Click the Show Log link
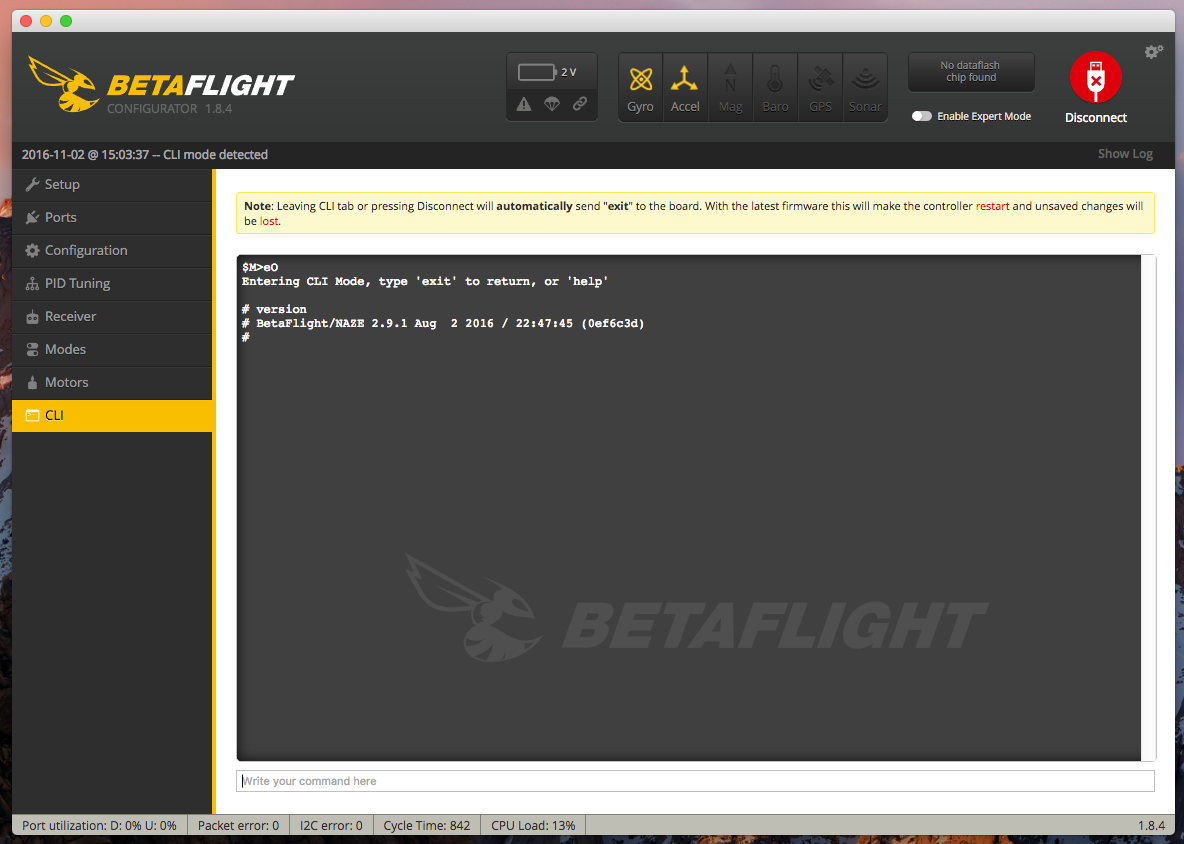This screenshot has height=844, width=1184. 1125,154
